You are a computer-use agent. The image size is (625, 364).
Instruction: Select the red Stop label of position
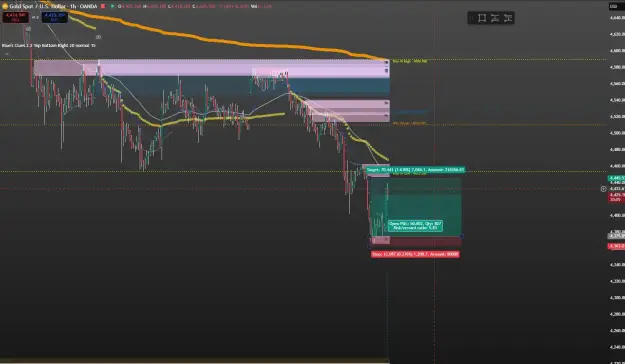point(415,254)
